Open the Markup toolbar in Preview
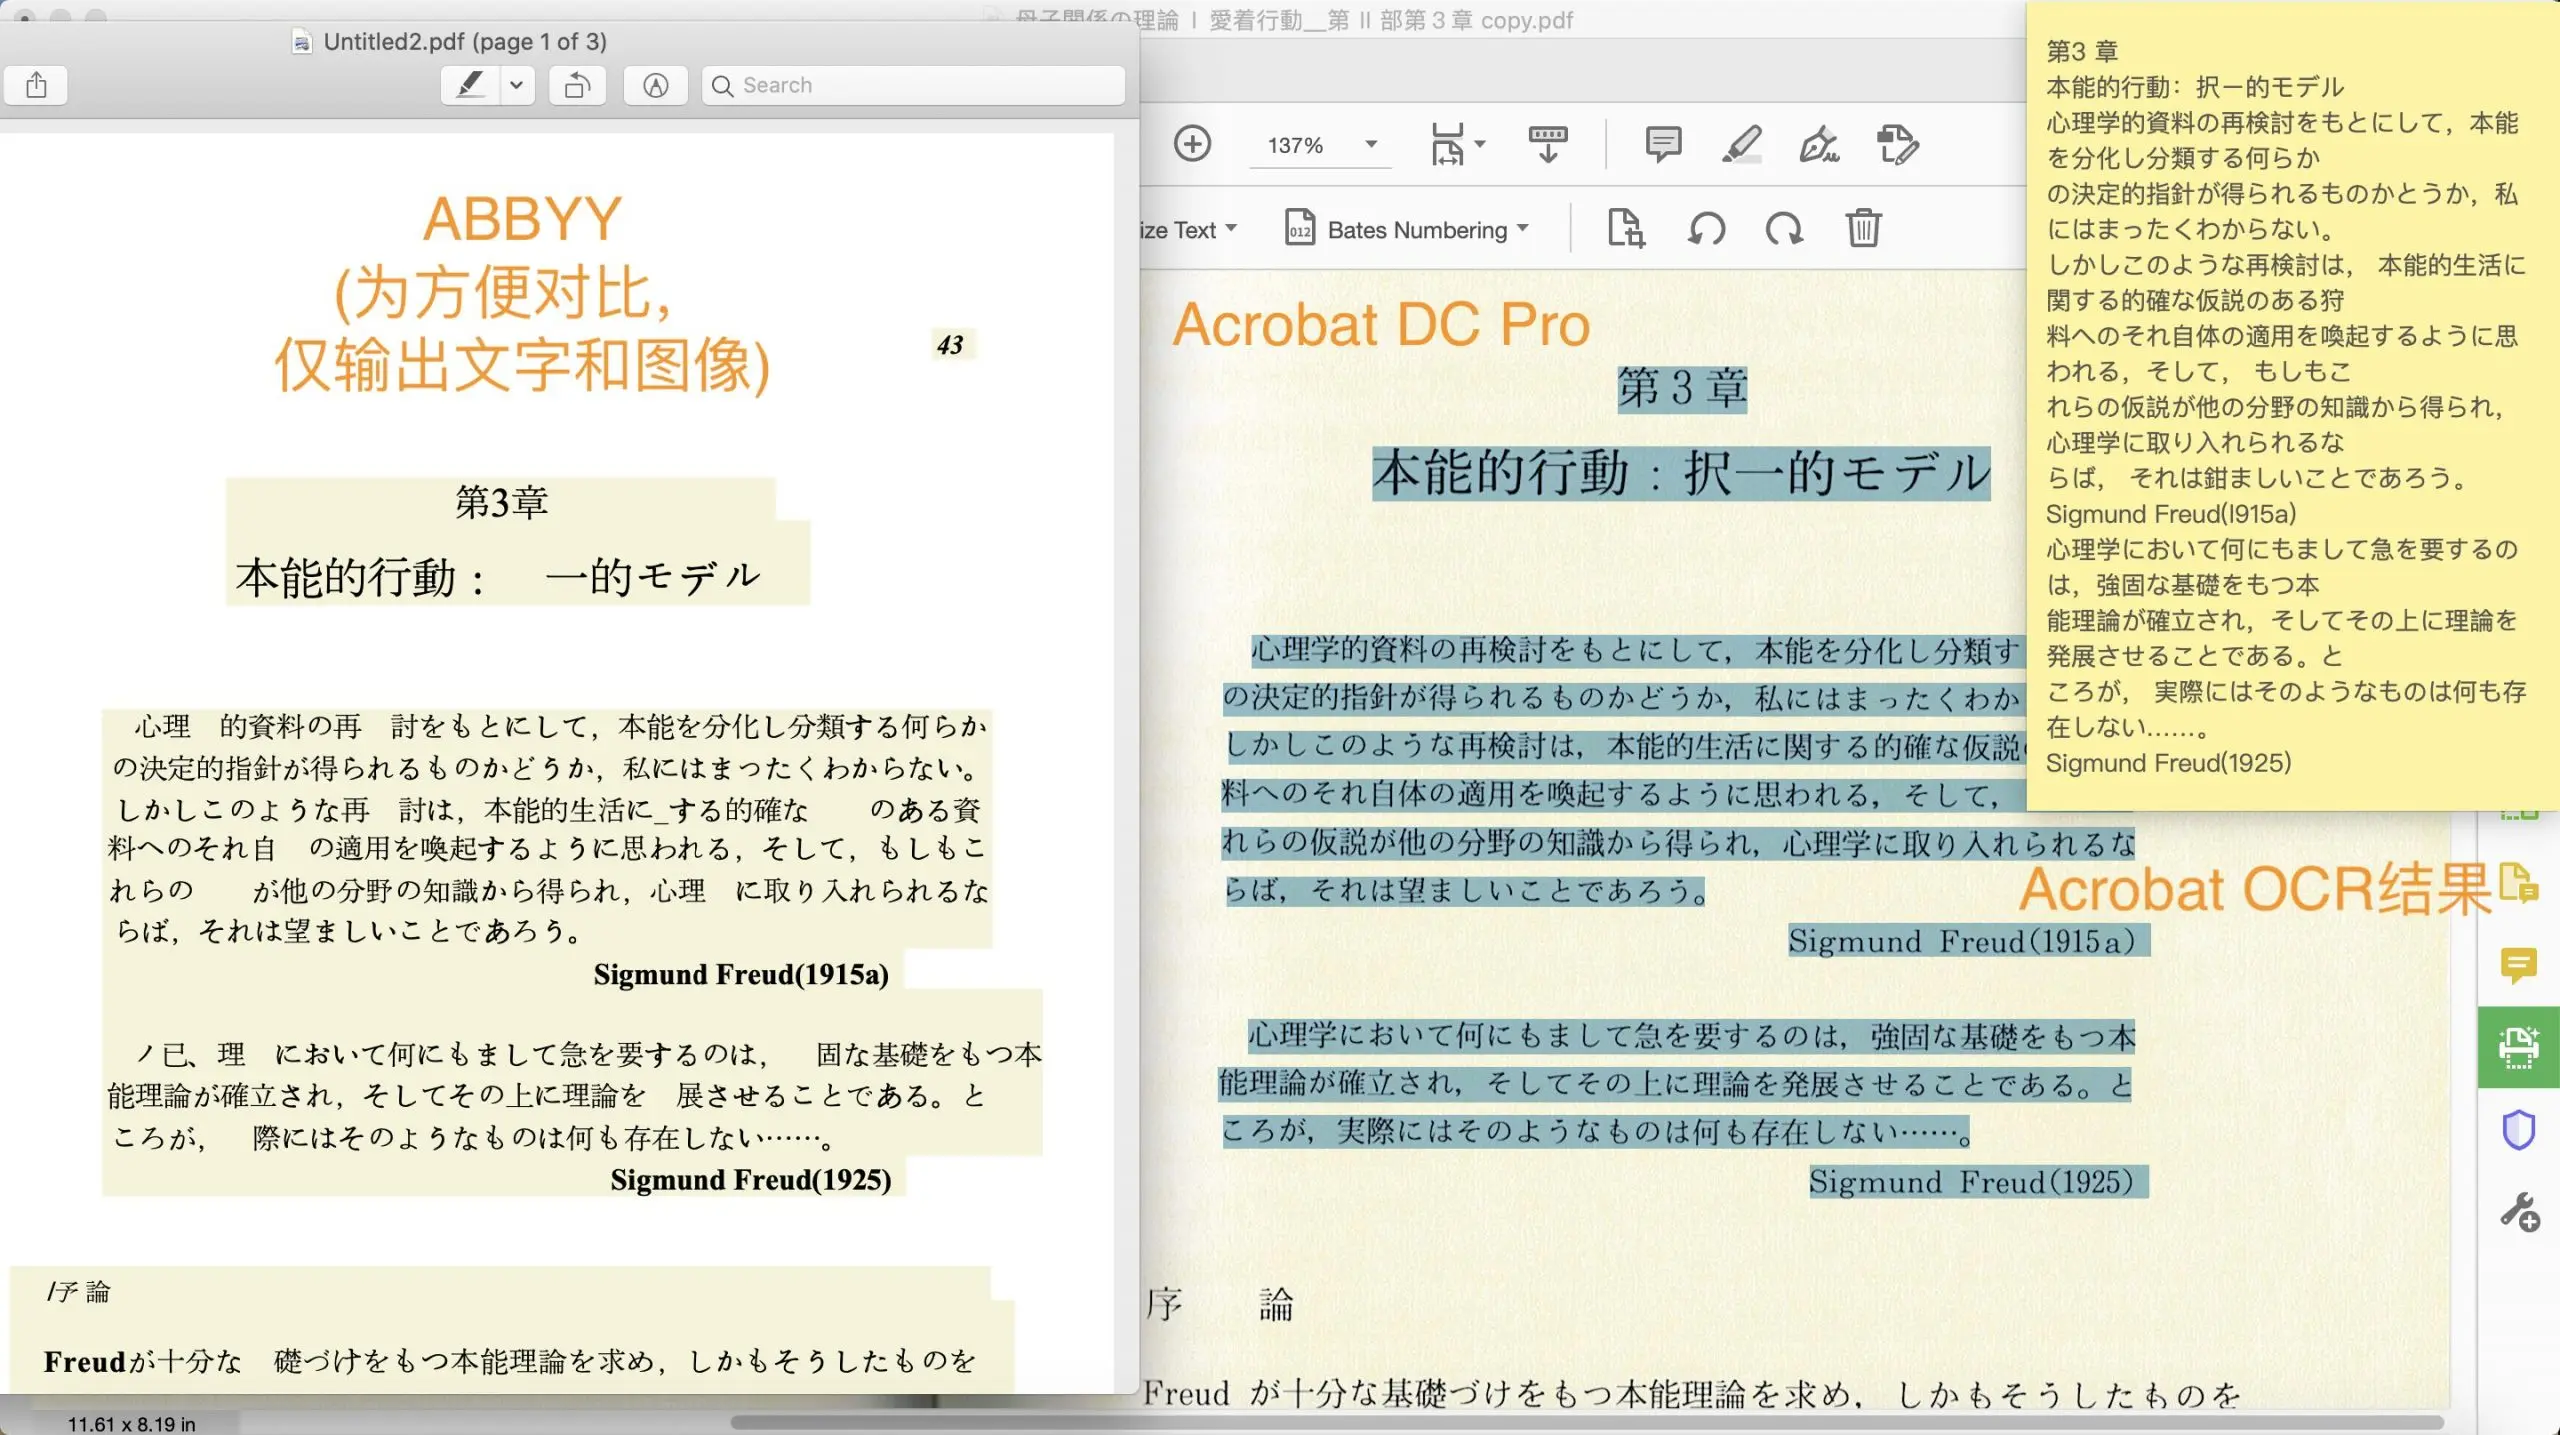The height and width of the screenshot is (1435, 2560). click(655, 85)
